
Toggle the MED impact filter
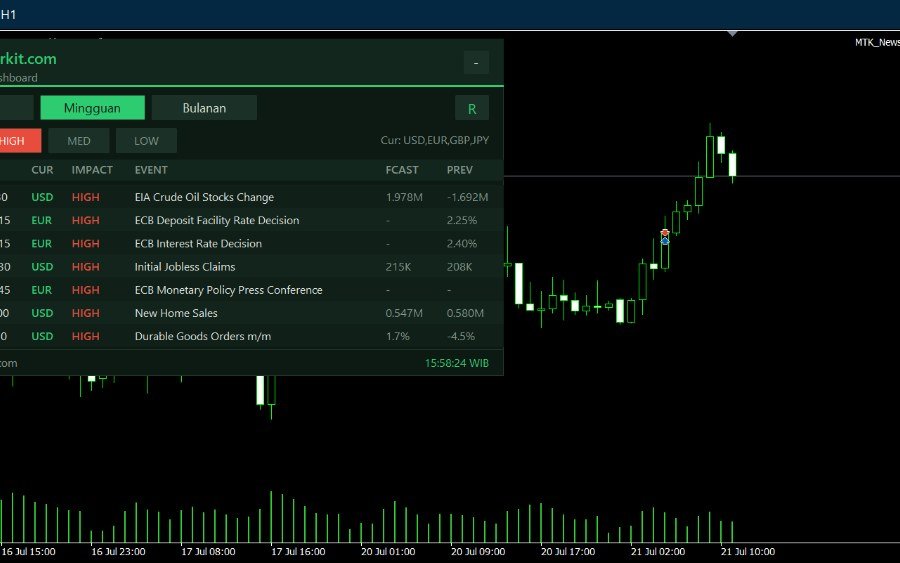pos(79,141)
